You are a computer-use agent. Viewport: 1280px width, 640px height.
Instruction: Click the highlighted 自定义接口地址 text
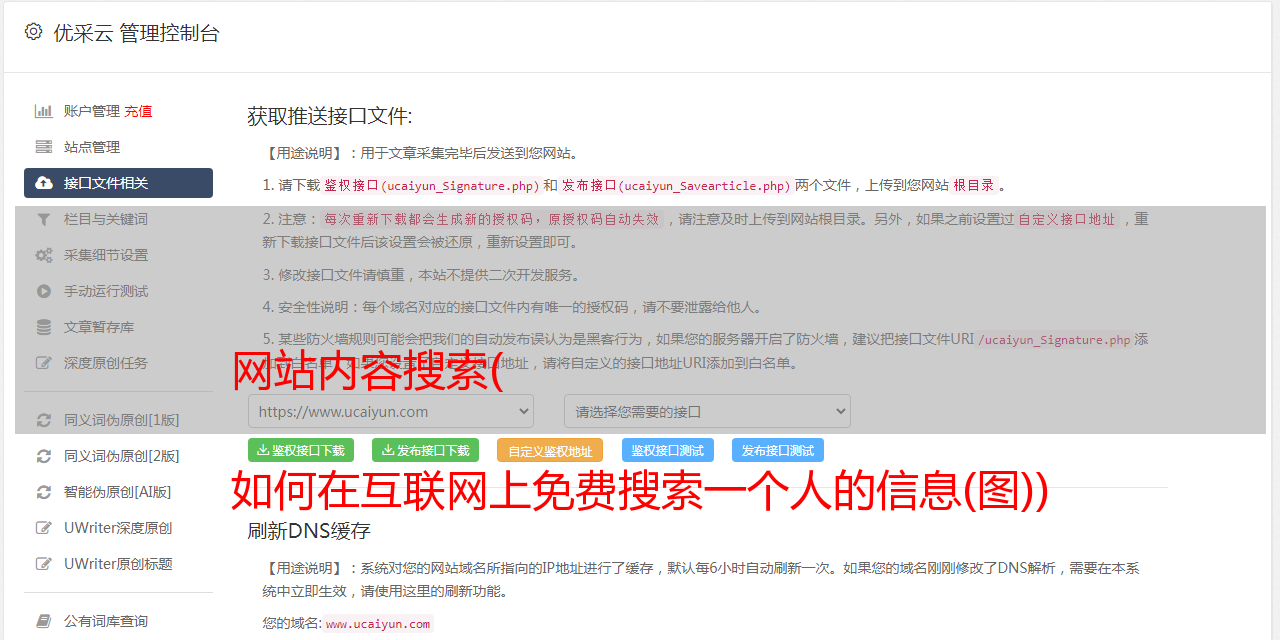(x=1067, y=219)
